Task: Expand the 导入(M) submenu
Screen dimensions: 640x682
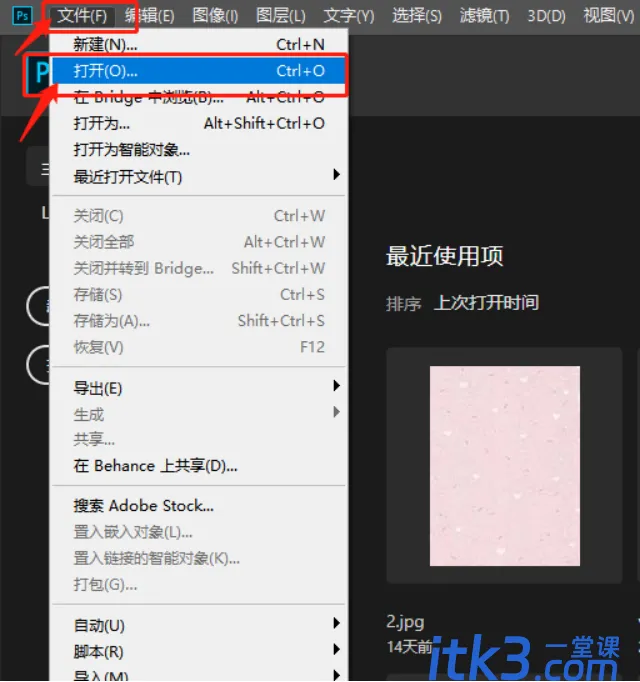Action: (199, 674)
